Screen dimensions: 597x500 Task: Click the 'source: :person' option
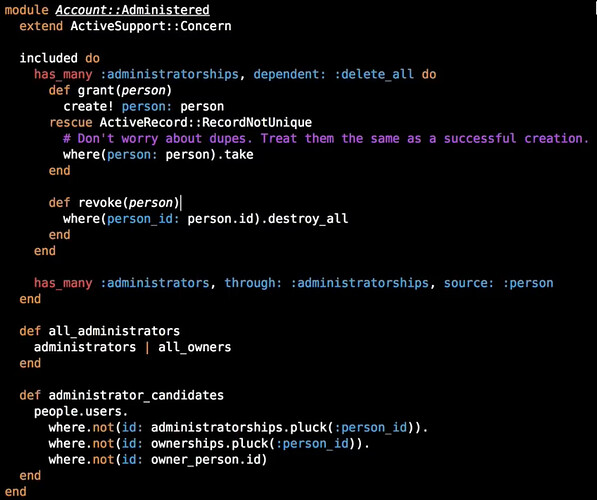pos(498,283)
